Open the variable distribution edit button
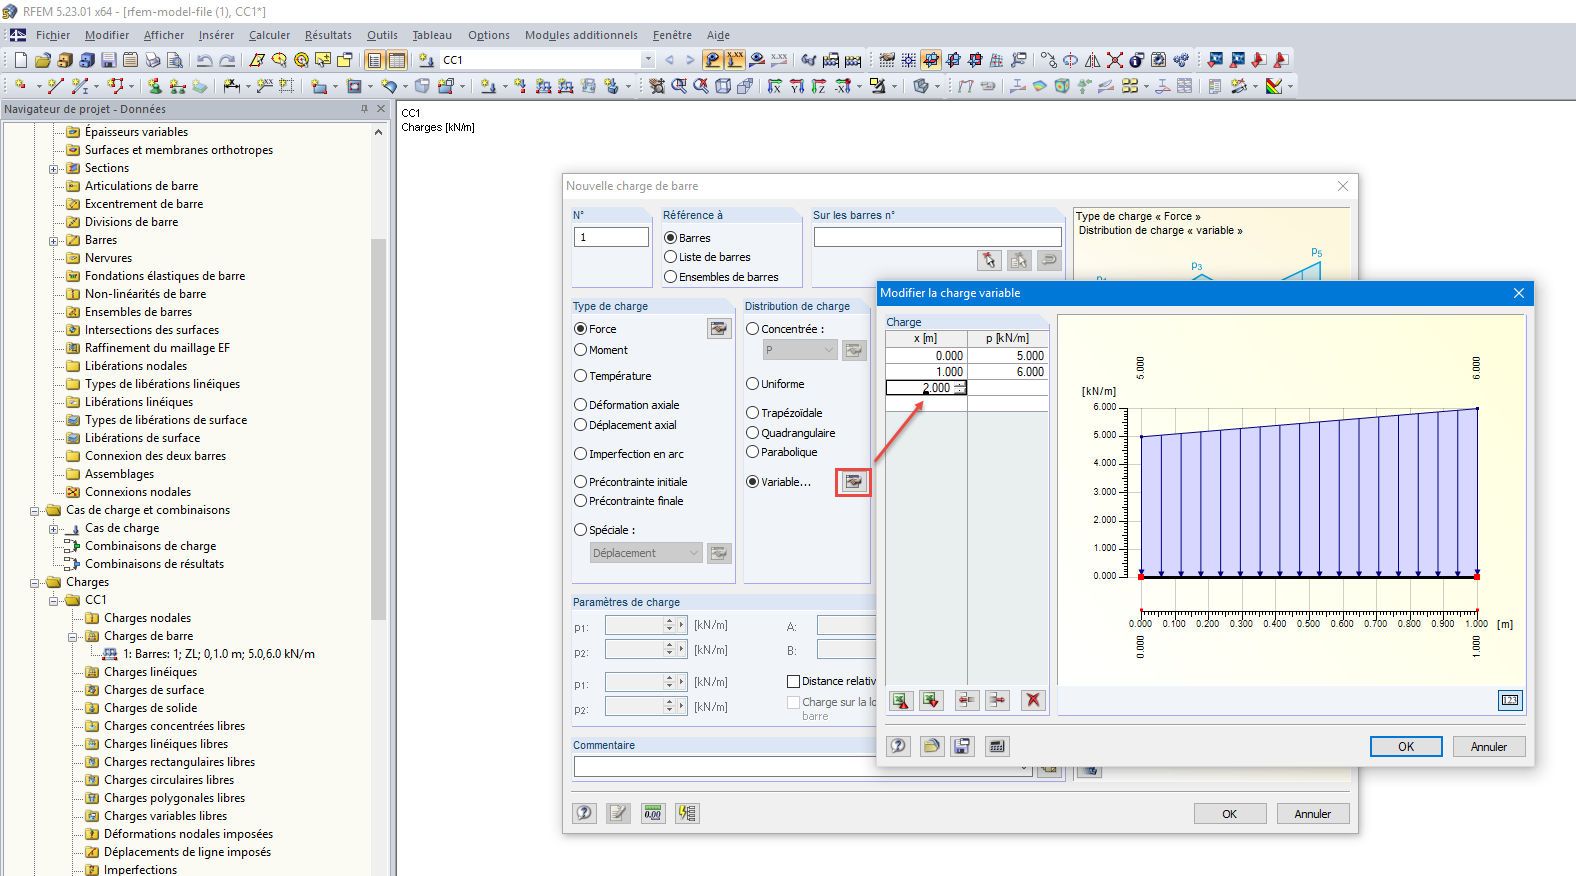The width and height of the screenshot is (1576, 876). click(x=853, y=482)
